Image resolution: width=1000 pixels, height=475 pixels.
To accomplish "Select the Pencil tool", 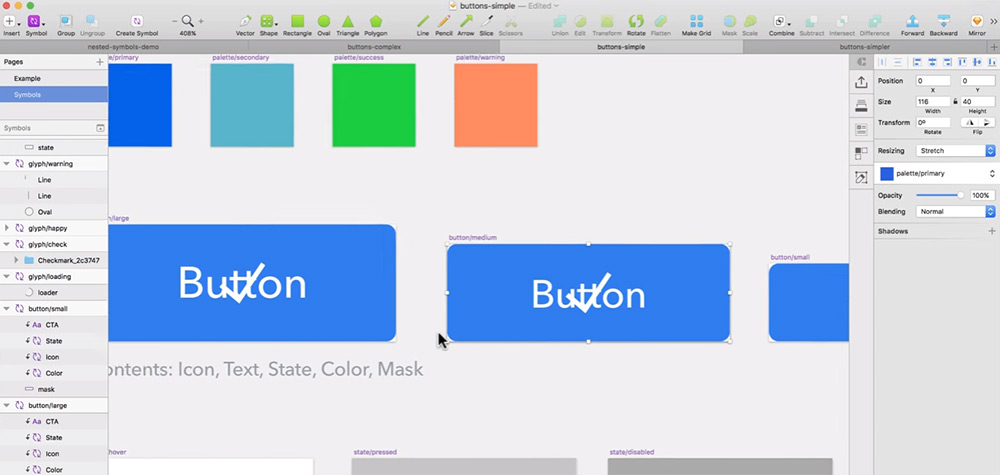I will coord(444,22).
